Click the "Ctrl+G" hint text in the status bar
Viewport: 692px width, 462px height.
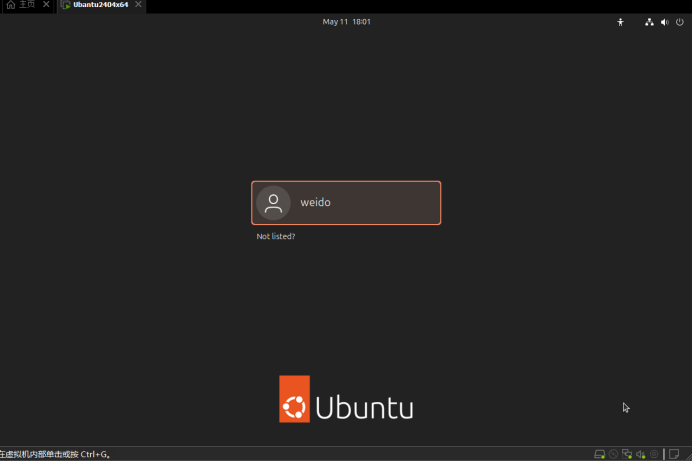94,454
